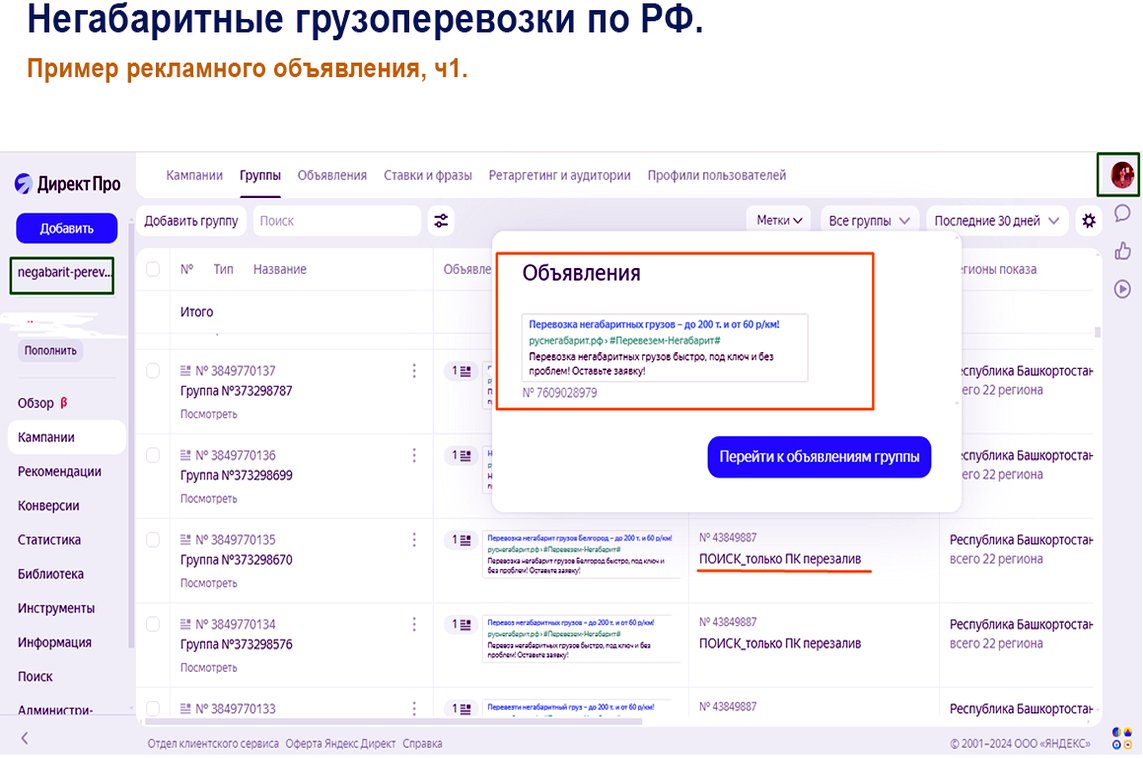Collapse the left sidebar arrow

[25, 738]
